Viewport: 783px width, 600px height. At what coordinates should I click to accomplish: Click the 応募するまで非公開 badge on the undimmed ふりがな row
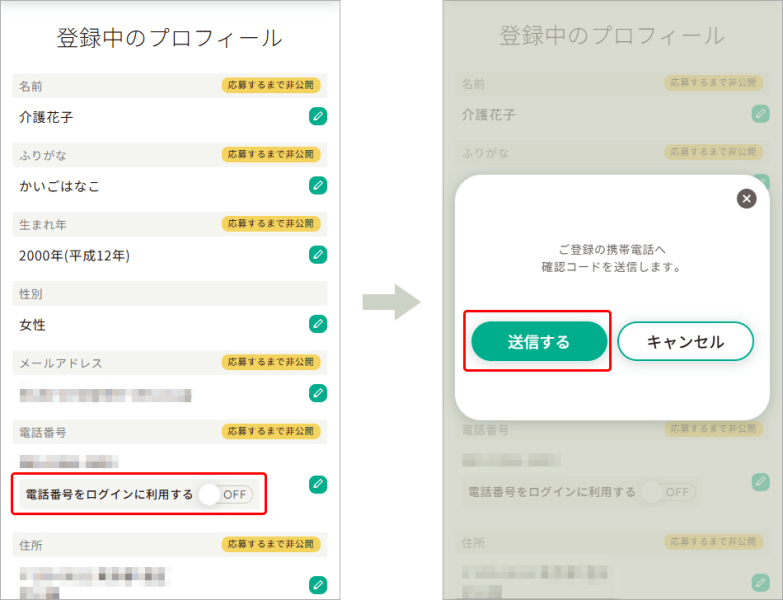pyautogui.click(x=271, y=154)
